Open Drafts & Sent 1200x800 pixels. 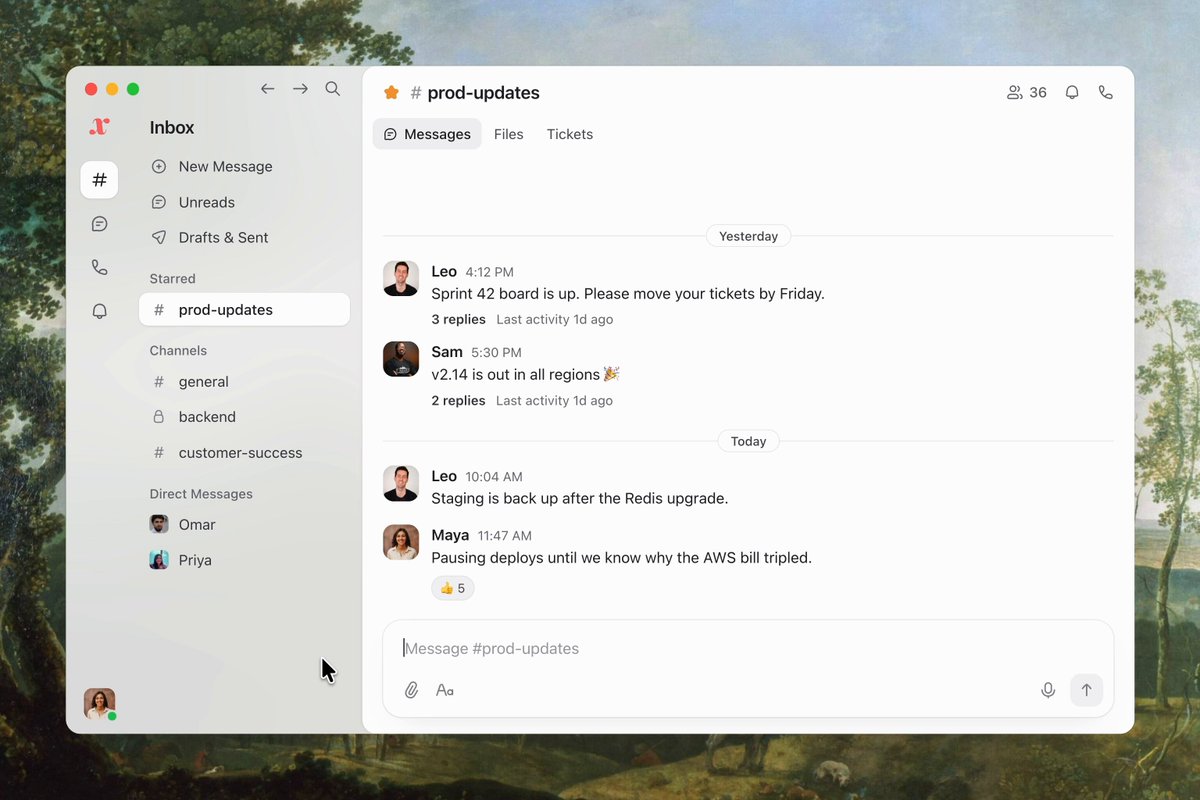tap(244, 238)
